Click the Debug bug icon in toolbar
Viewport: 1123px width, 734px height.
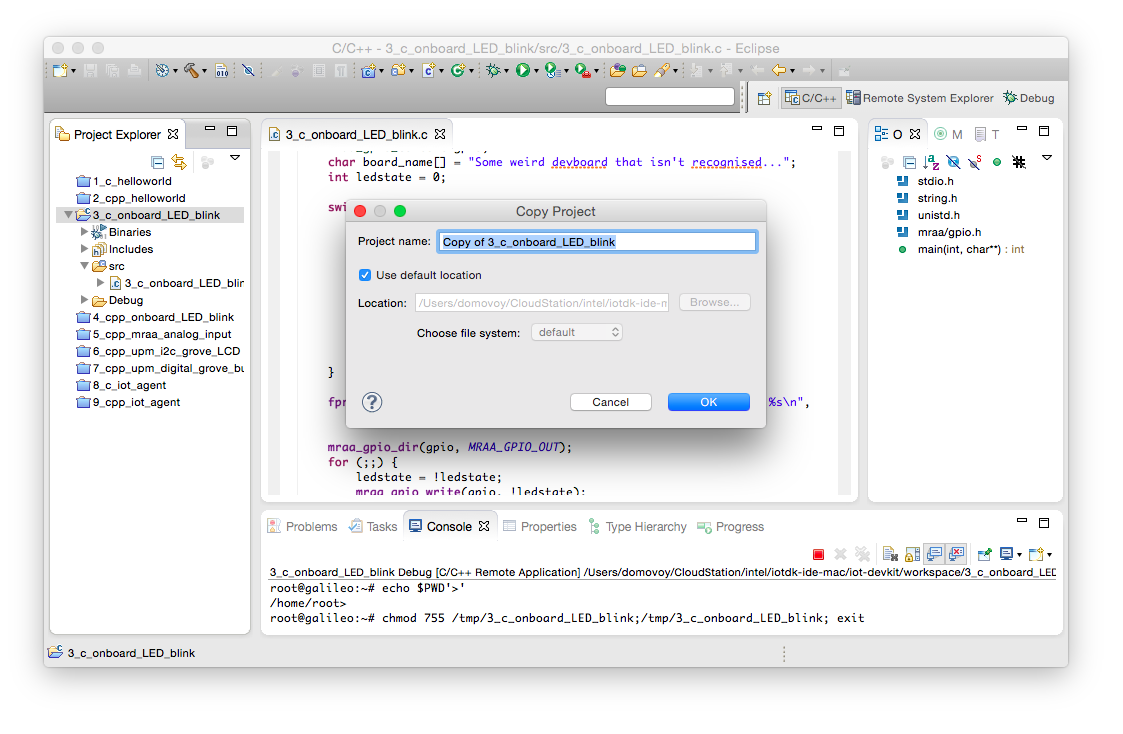[493, 70]
